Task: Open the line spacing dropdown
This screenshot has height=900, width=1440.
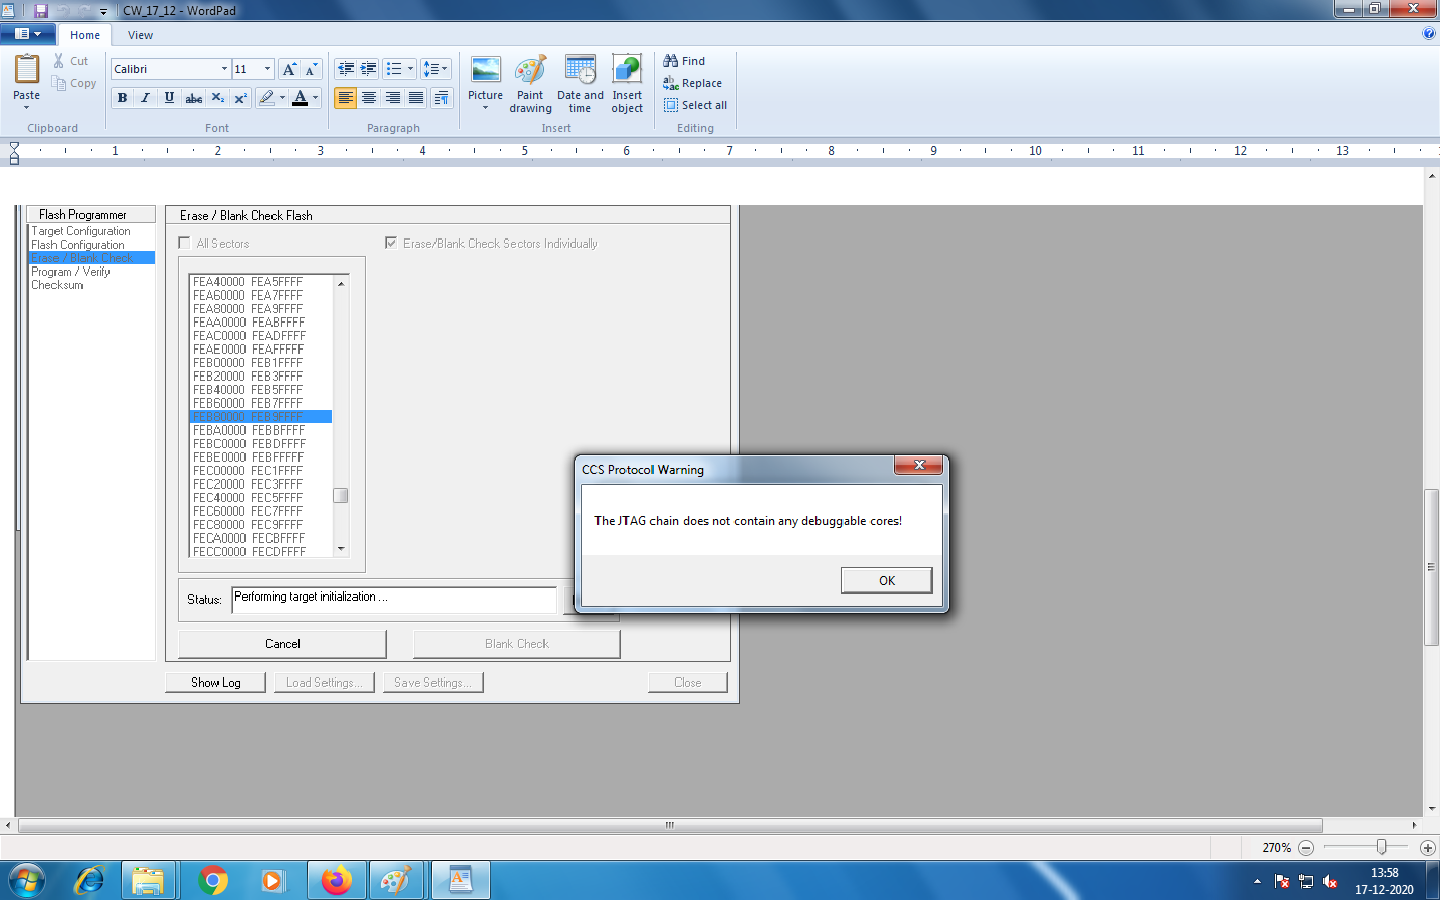Action: point(436,68)
